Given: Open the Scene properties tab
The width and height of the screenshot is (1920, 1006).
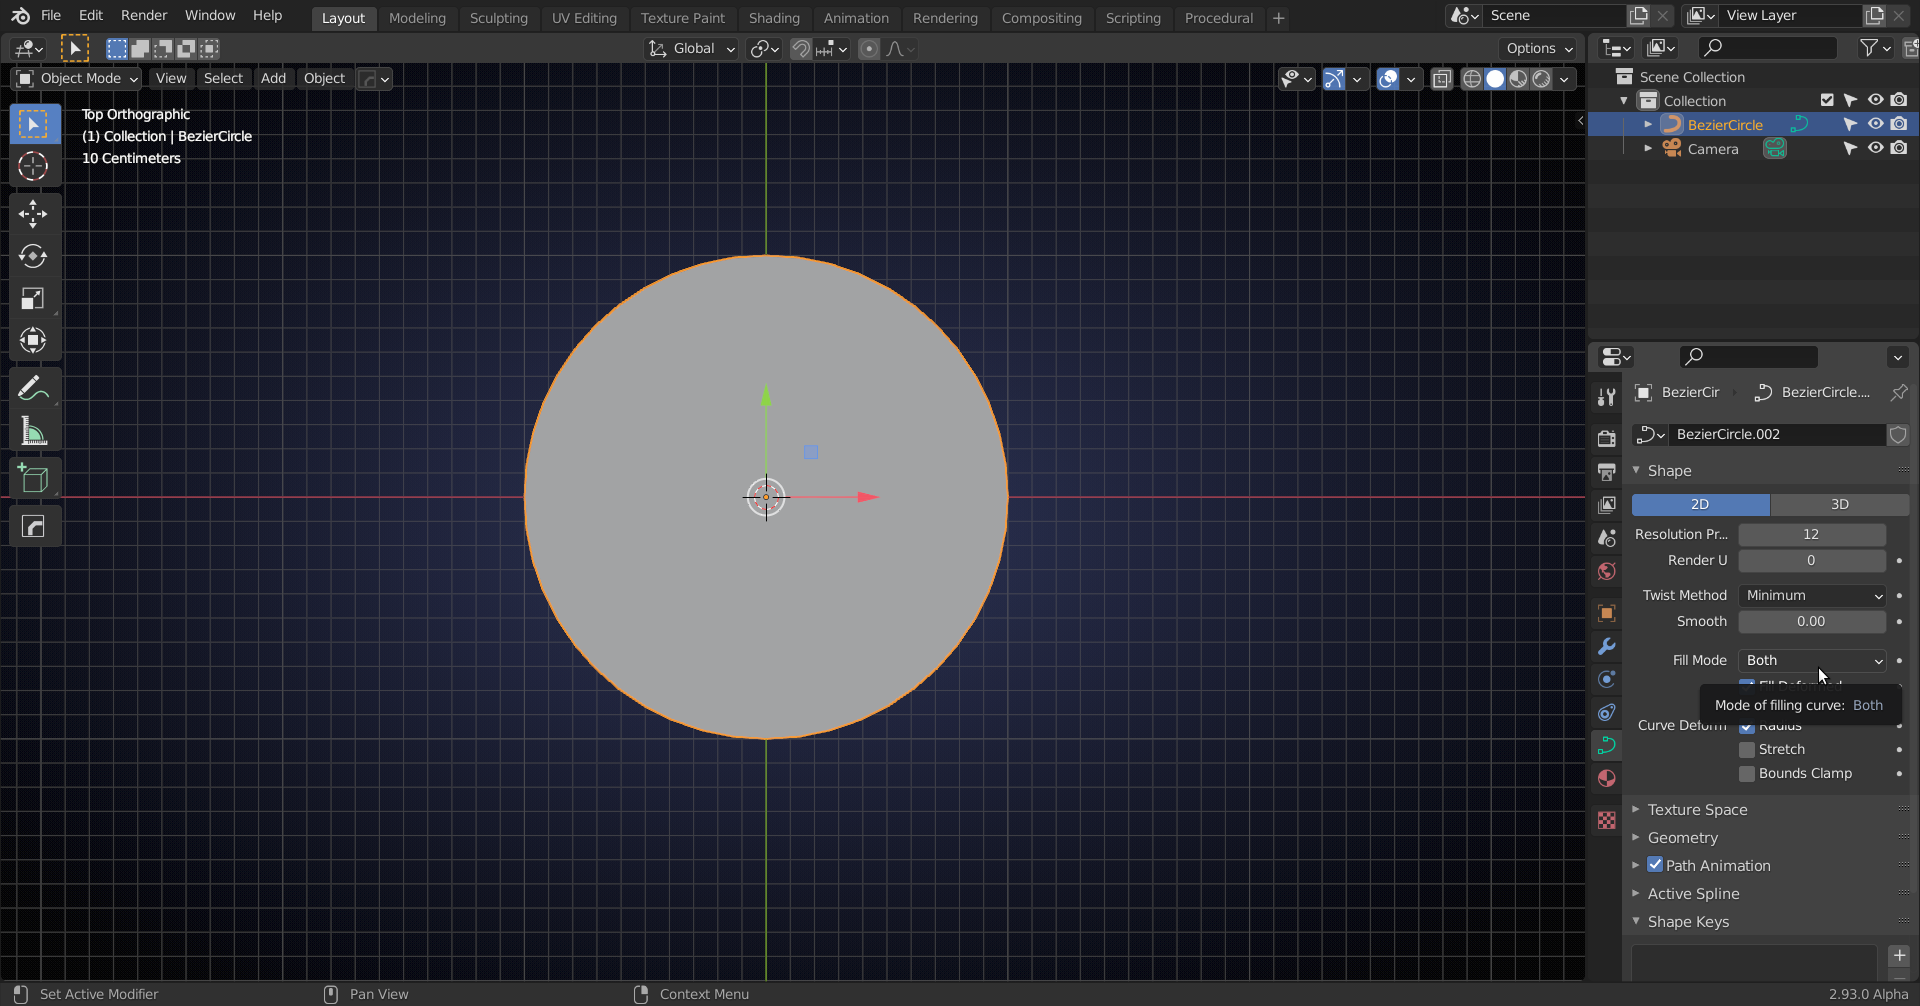Looking at the screenshot, I should 1607,538.
